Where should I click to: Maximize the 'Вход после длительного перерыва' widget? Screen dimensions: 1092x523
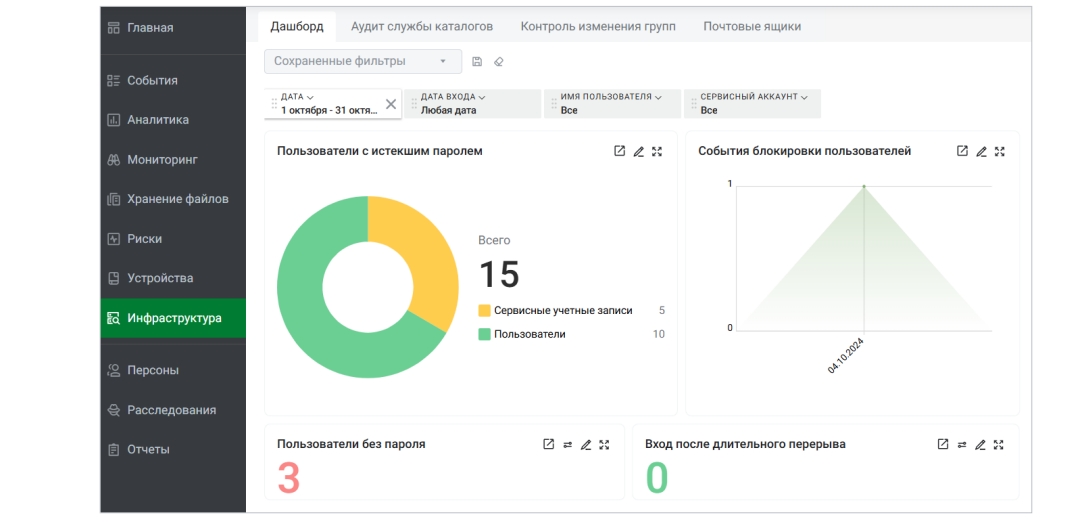coord(999,445)
